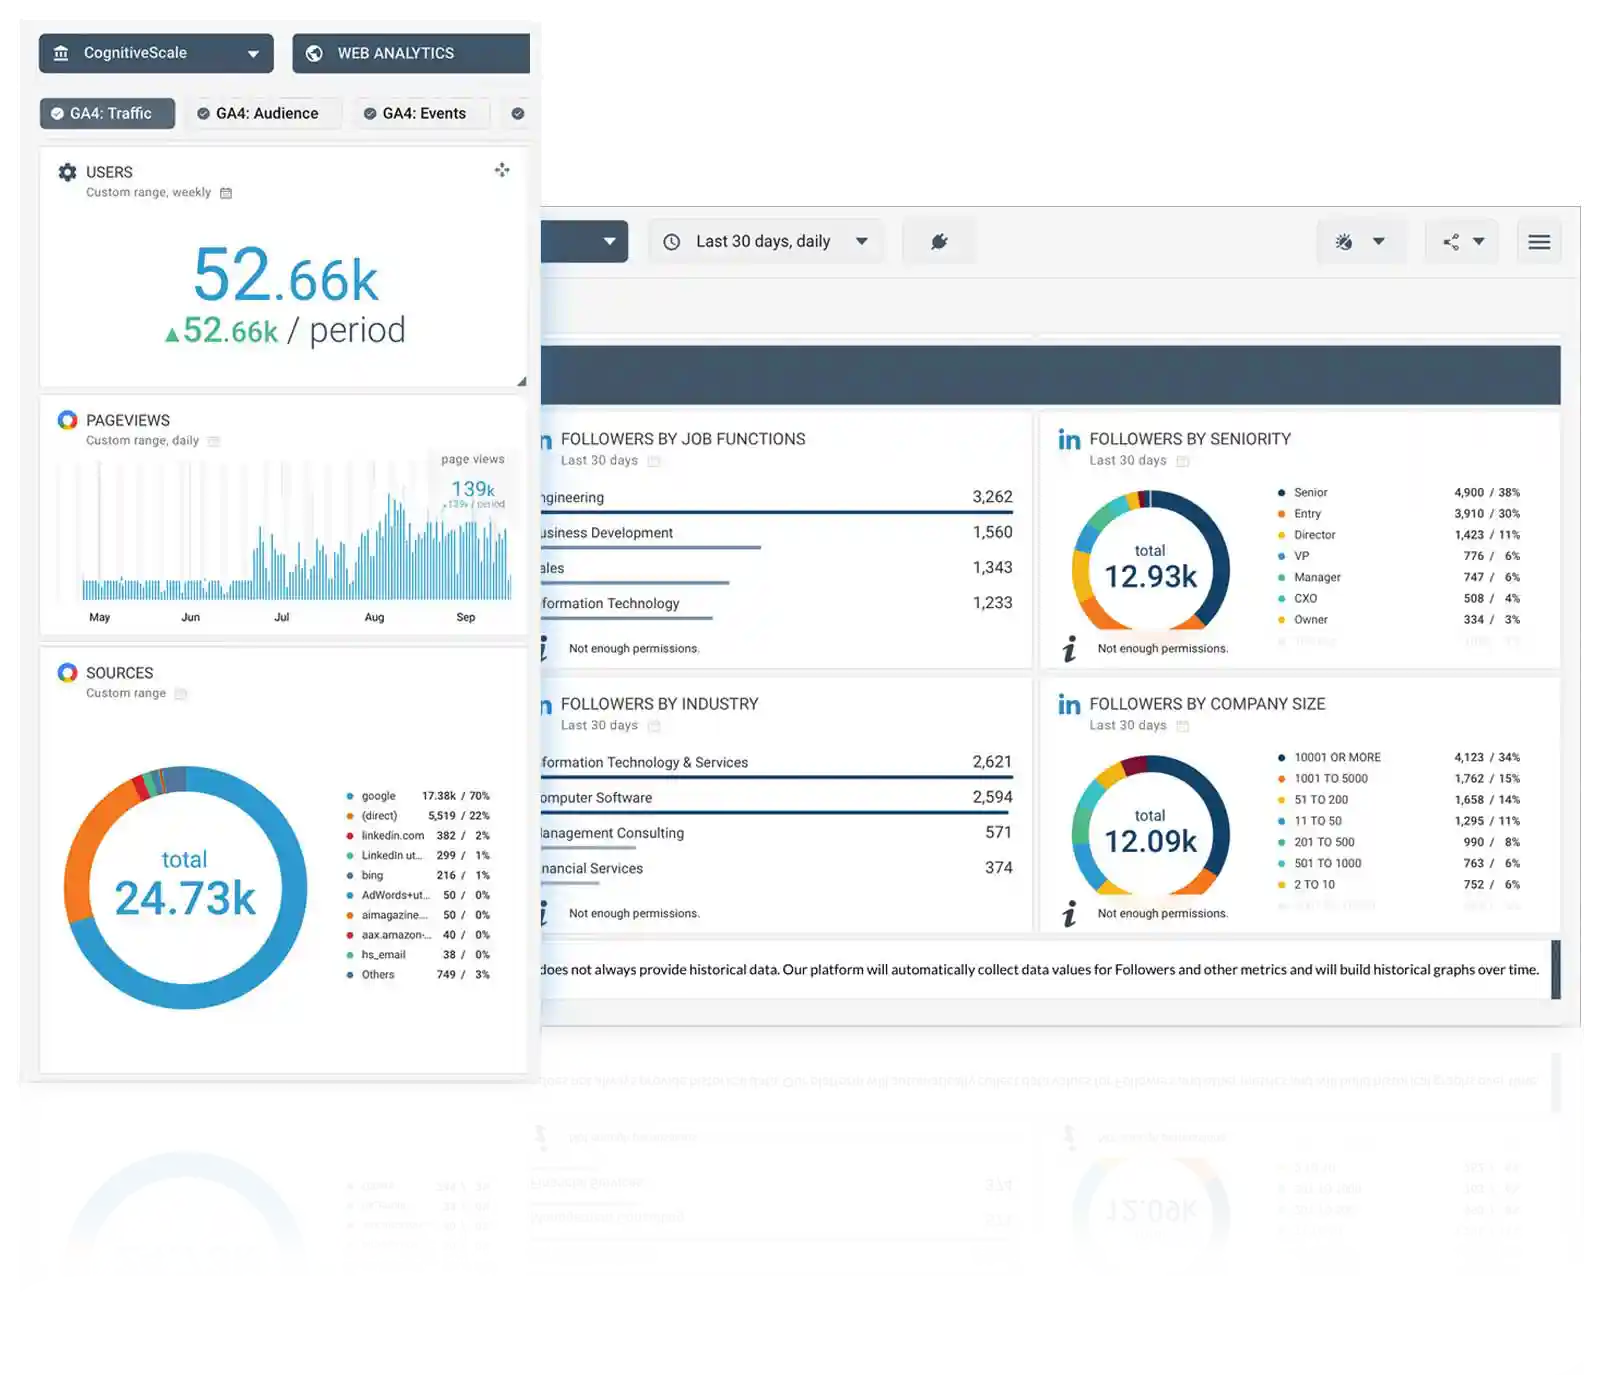Open the partially hidden tab after GA4: Events
The image size is (1600, 1375).
click(x=518, y=113)
